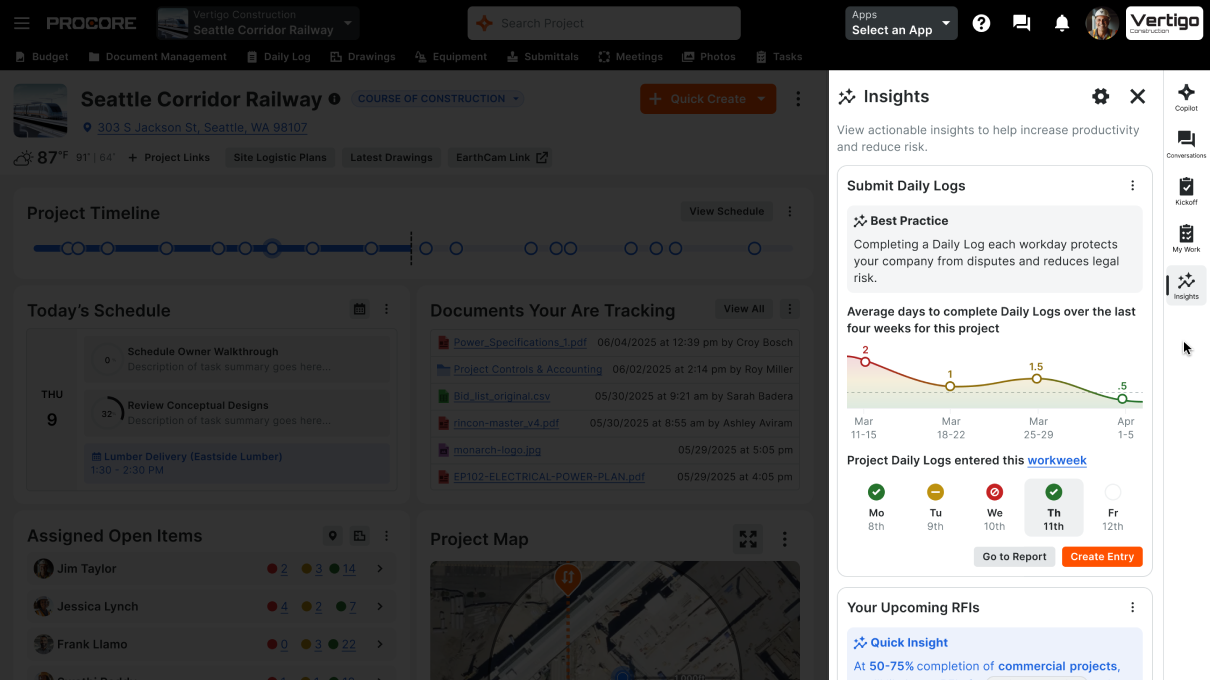This screenshot has width=1210, height=680.
Task: Open the notifications bell
Action: coord(1061,22)
